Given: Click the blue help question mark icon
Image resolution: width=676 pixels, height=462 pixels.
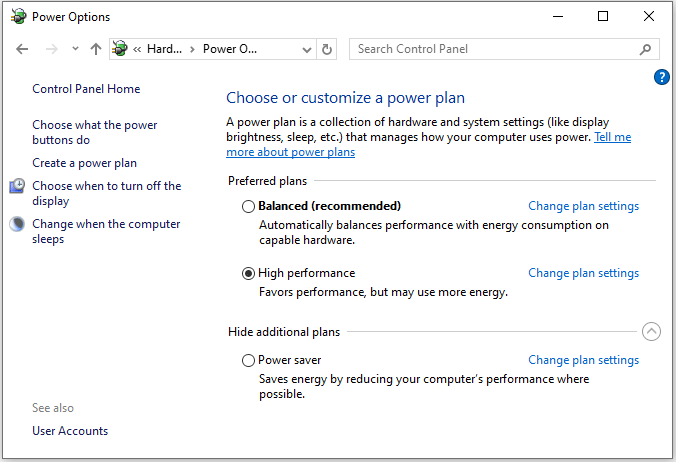Looking at the screenshot, I should point(661,77).
